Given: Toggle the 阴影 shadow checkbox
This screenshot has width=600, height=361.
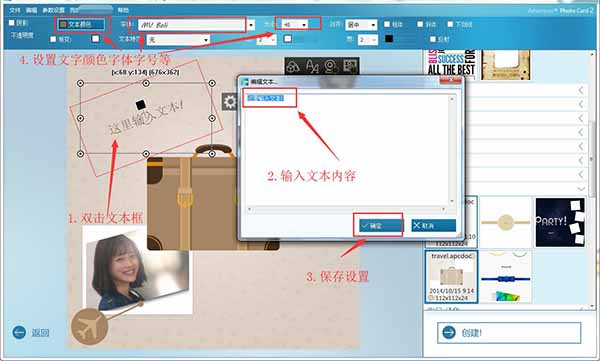Looking at the screenshot, I should (x=11, y=23).
